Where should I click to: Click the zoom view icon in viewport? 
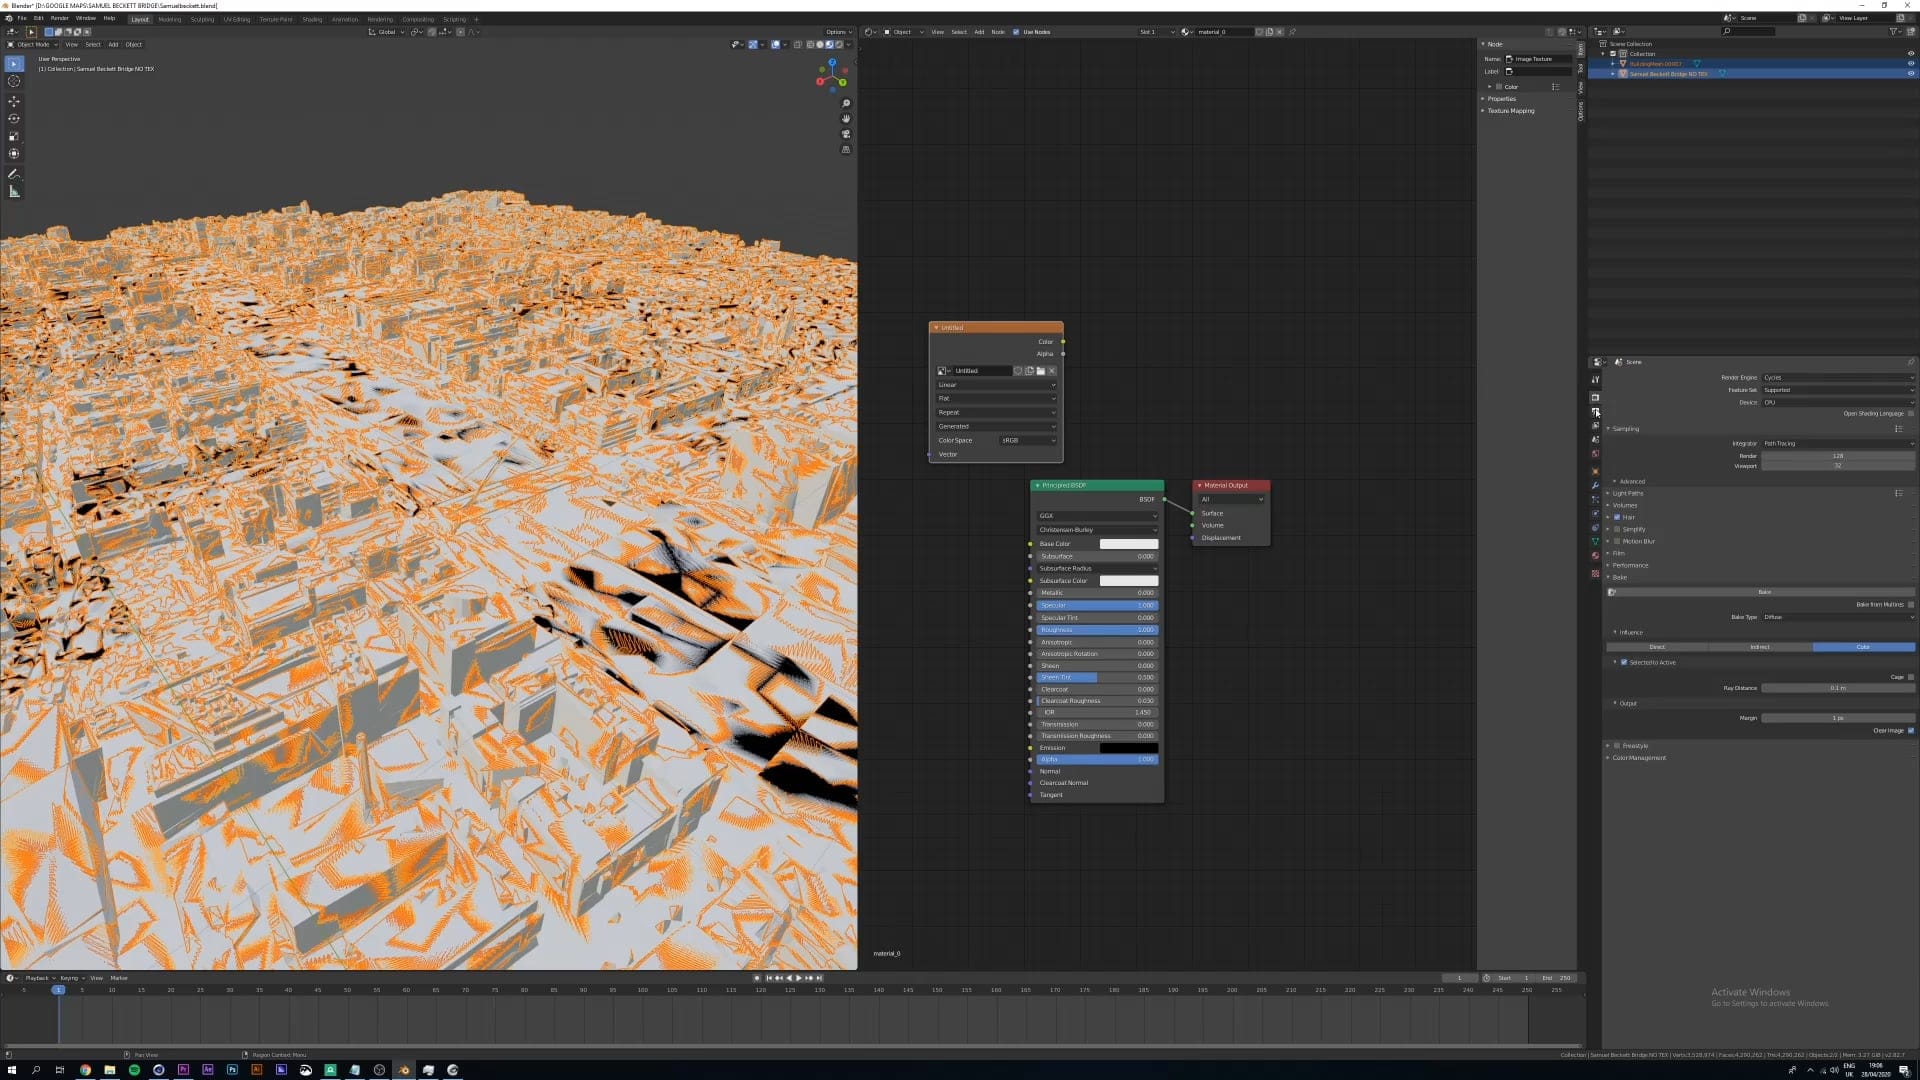(x=846, y=104)
